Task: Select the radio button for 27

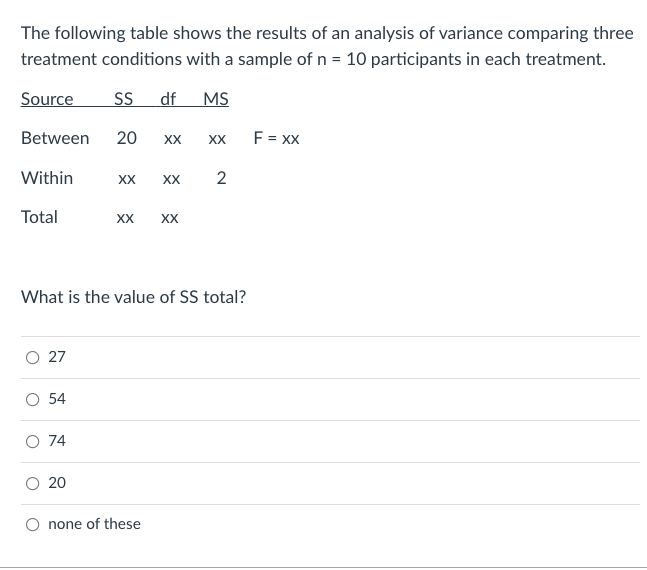Action: tap(33, 357)
